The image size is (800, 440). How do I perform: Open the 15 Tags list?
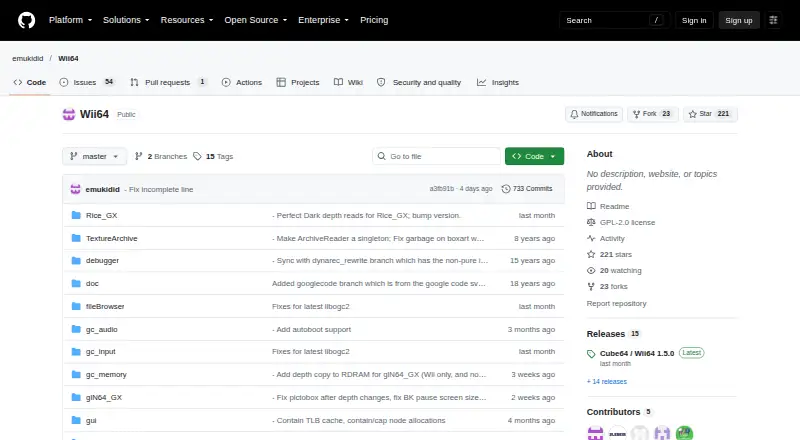pyautogui.click(x=213, y=156)
